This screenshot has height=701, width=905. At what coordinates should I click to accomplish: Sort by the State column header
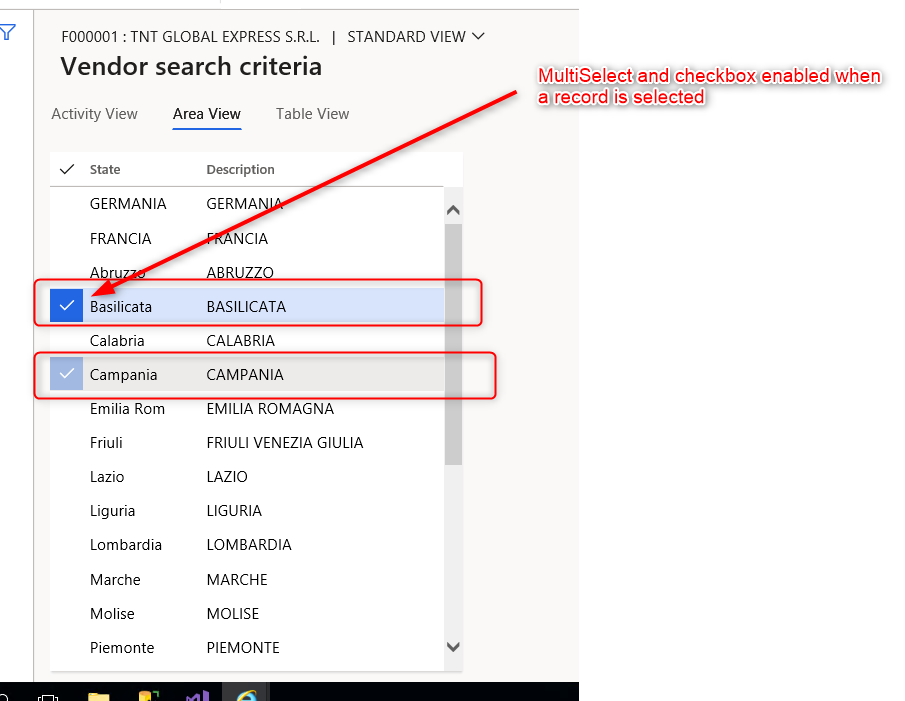105,169
